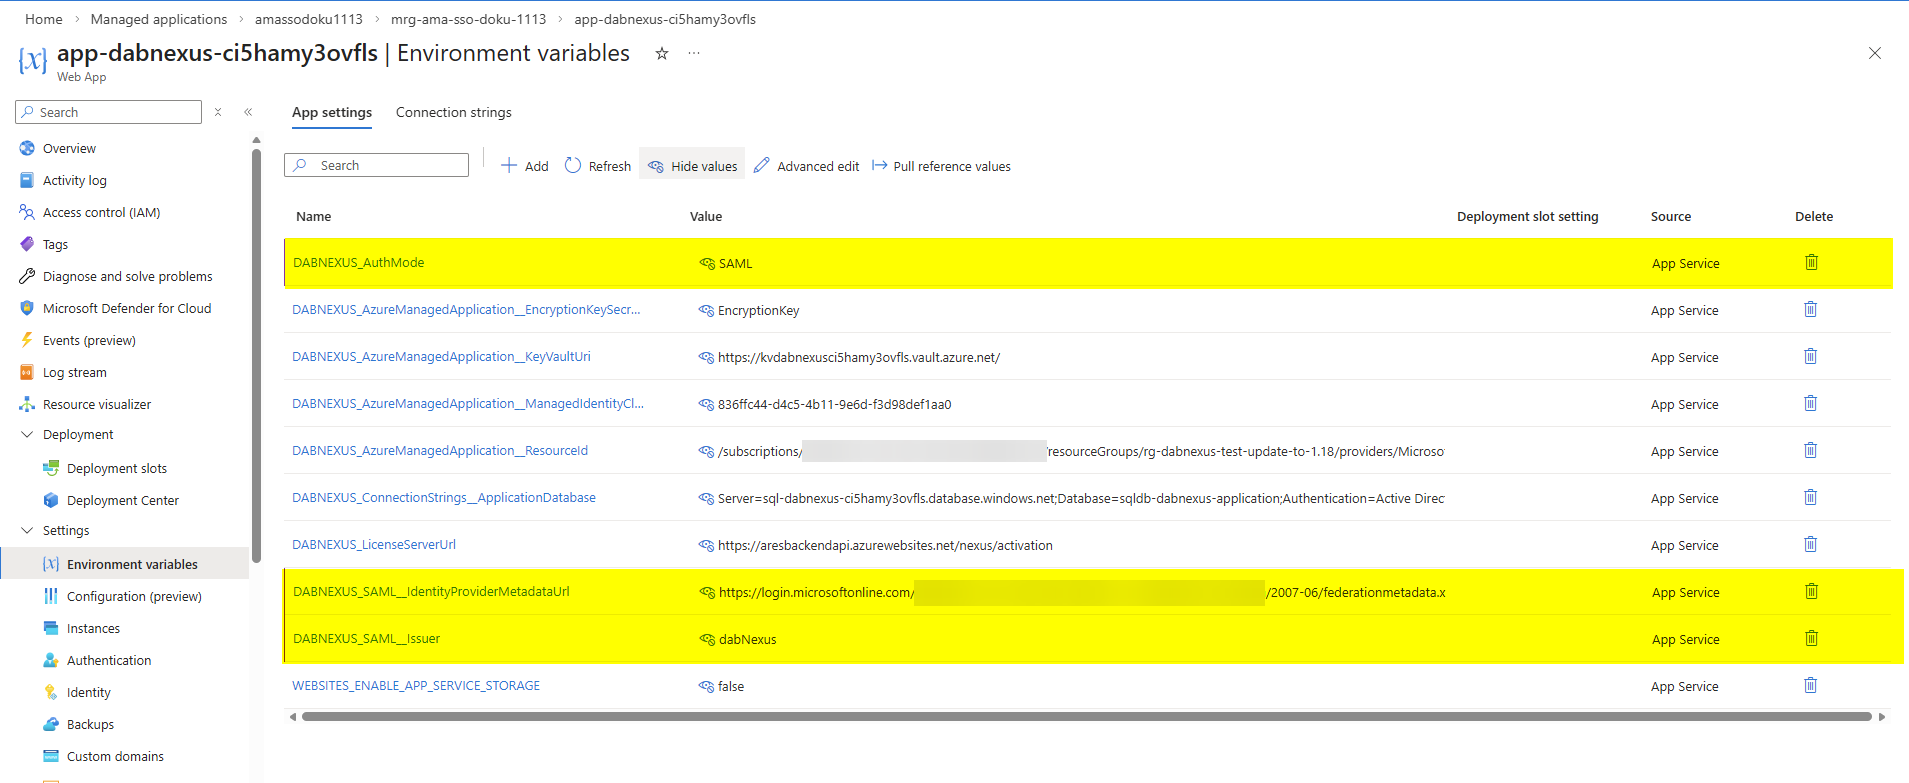Toggle eye icon beside Server=sql-dabnexus value

click(706, 499)
